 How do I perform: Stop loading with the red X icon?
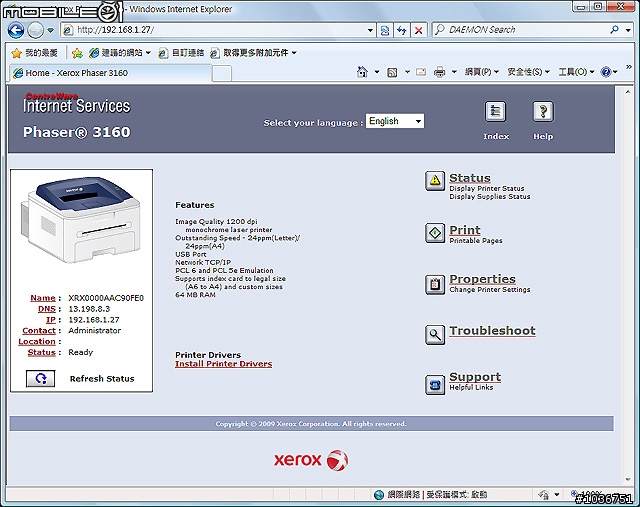419,30
